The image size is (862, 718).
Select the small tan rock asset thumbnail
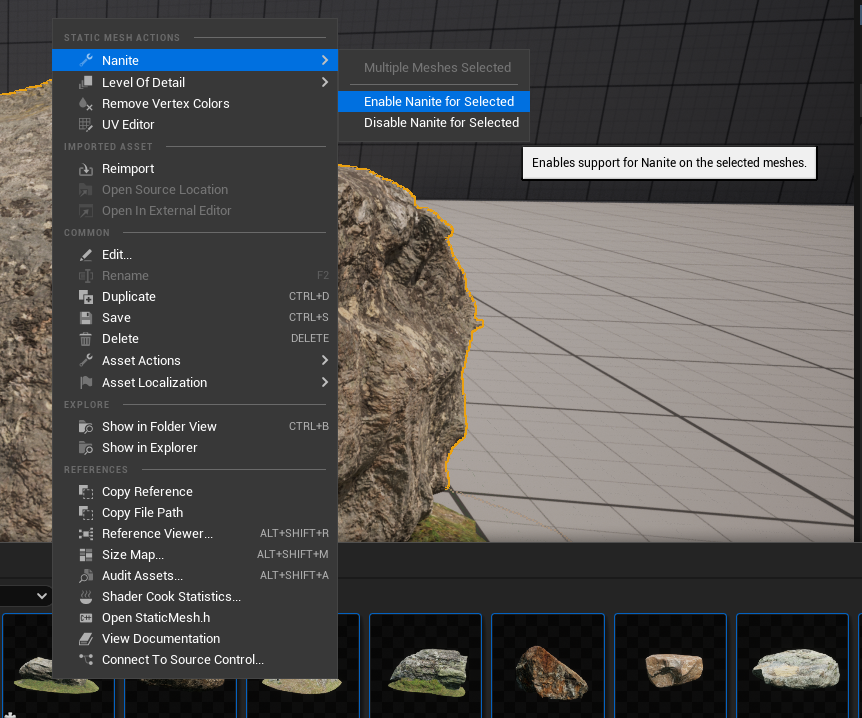(x=671, y=668)
